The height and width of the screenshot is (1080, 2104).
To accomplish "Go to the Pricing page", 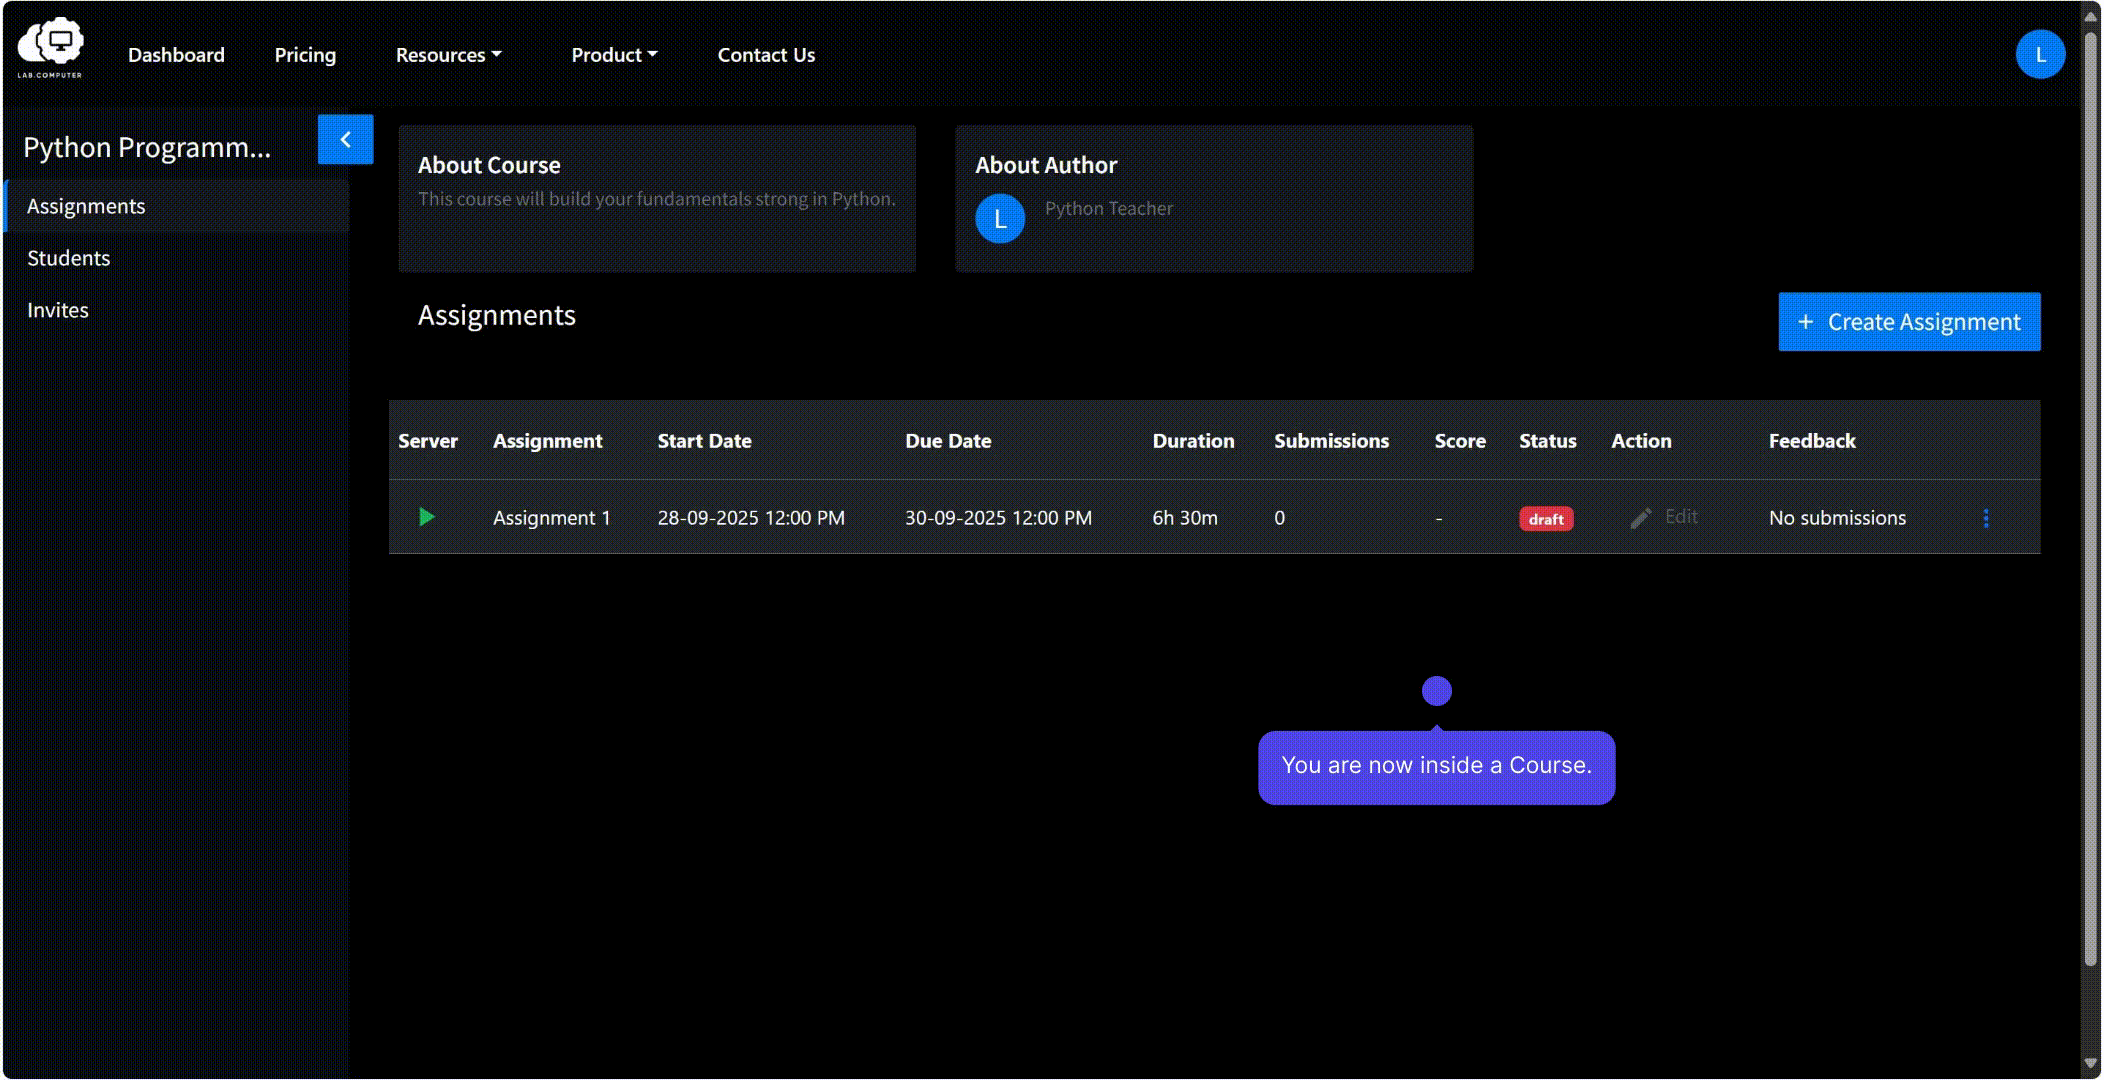I will point(305,55).
